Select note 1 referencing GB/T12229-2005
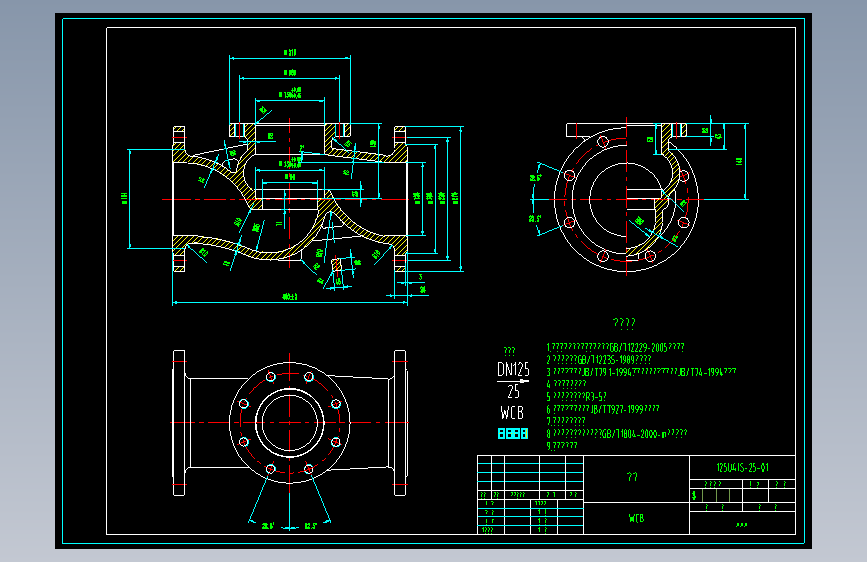 click(615, 347)
